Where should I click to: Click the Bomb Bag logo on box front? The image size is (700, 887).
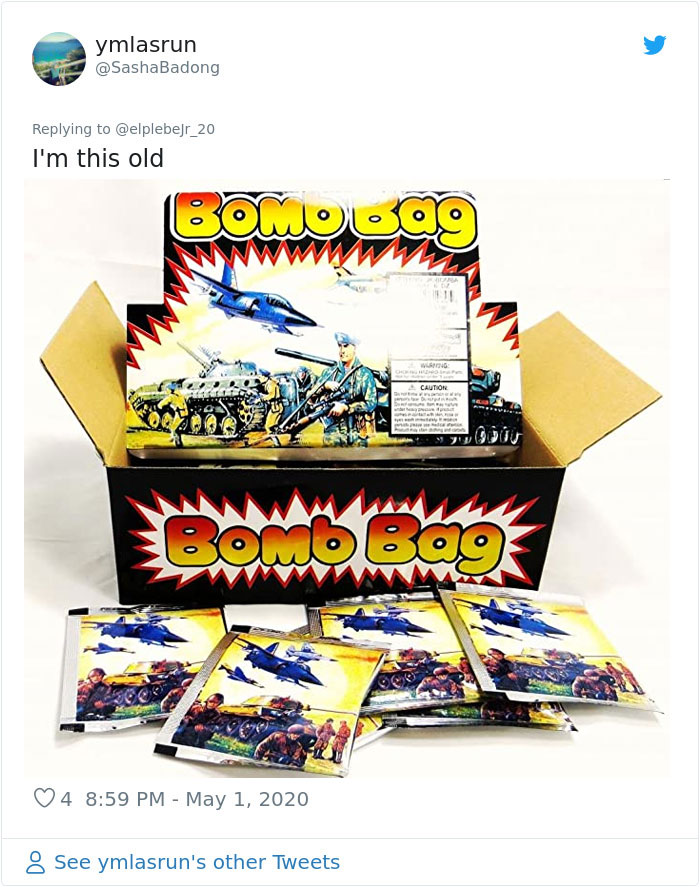[x=334, y=540]
